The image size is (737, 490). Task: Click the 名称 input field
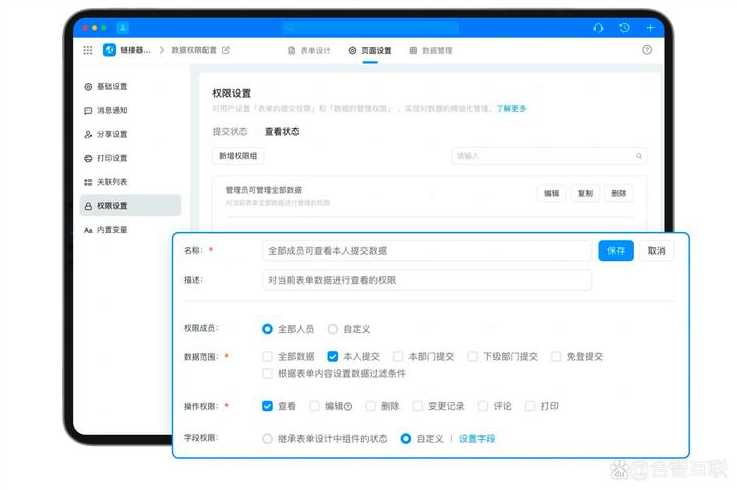pyautogui.click(x=427, y=251)
